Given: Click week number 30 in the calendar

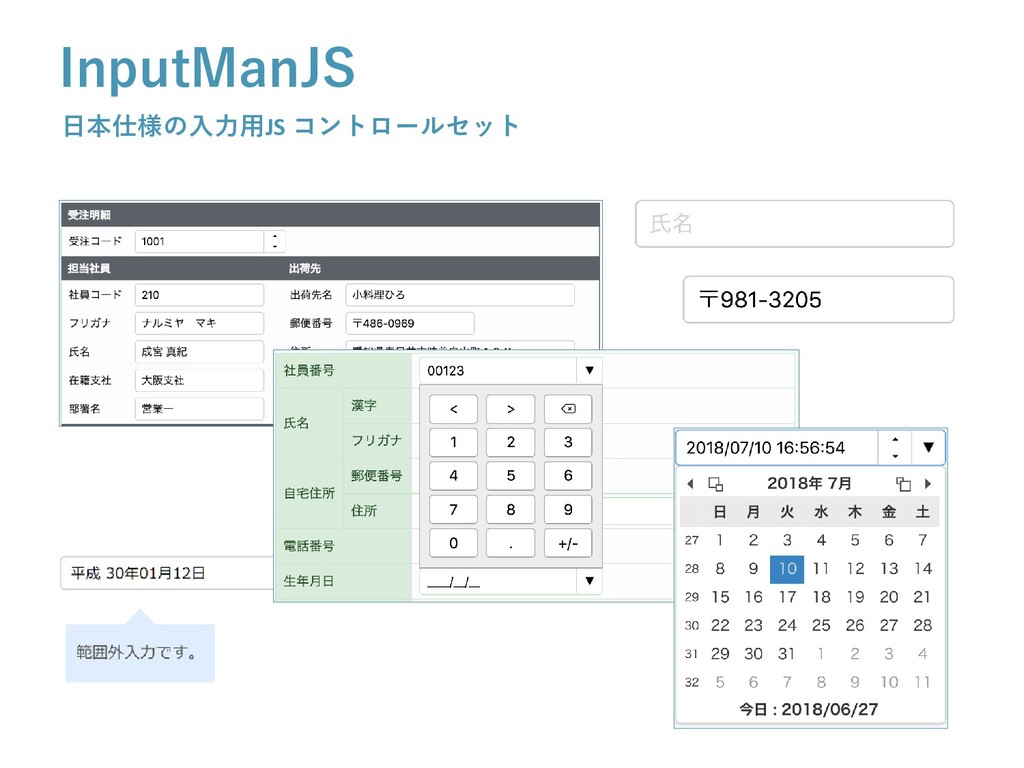Looking at the screenshot, I should 692,626.
